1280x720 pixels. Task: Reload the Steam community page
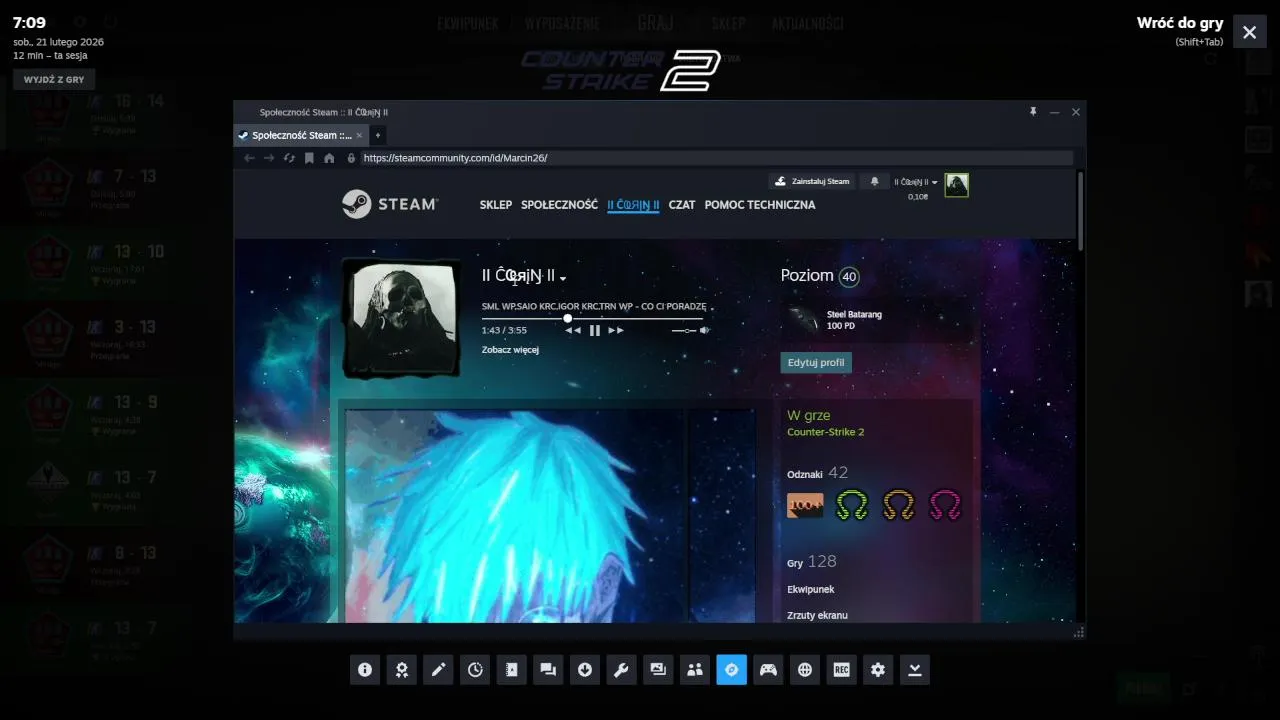click(289, 158)
